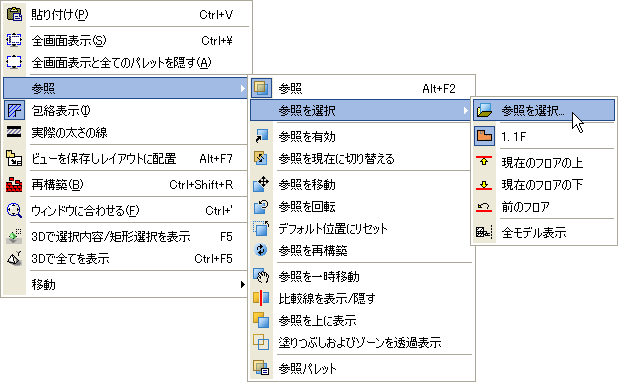
Task: Select 塗りつぶしおよびゾーンを透過表示 entry text
Action: coord(360,342)
